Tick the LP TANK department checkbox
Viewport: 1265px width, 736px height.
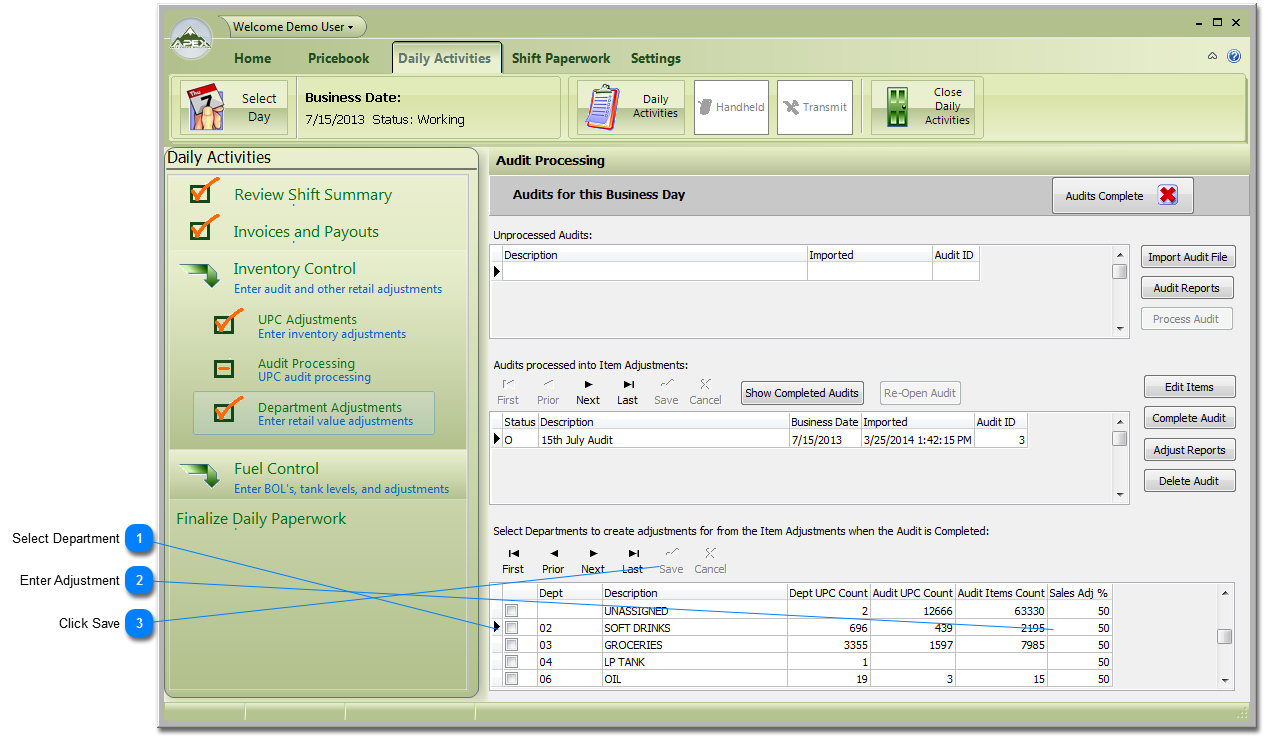pyautogui.click(x=511, y=662)
